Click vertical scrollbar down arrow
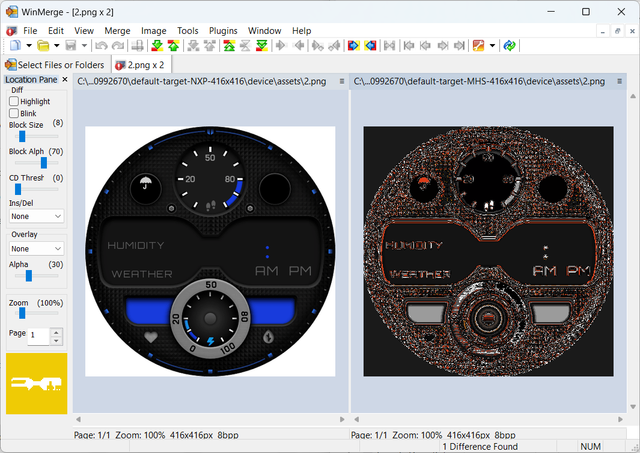 click(x=633, y=407)
